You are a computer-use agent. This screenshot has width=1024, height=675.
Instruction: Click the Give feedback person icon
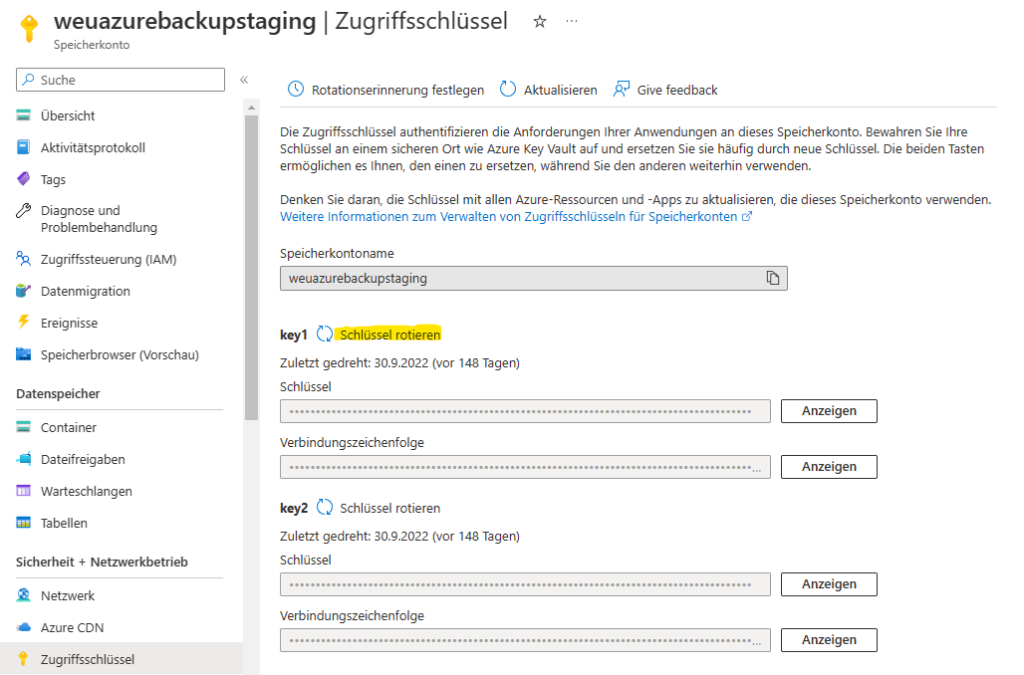click(x=621, y=89)
